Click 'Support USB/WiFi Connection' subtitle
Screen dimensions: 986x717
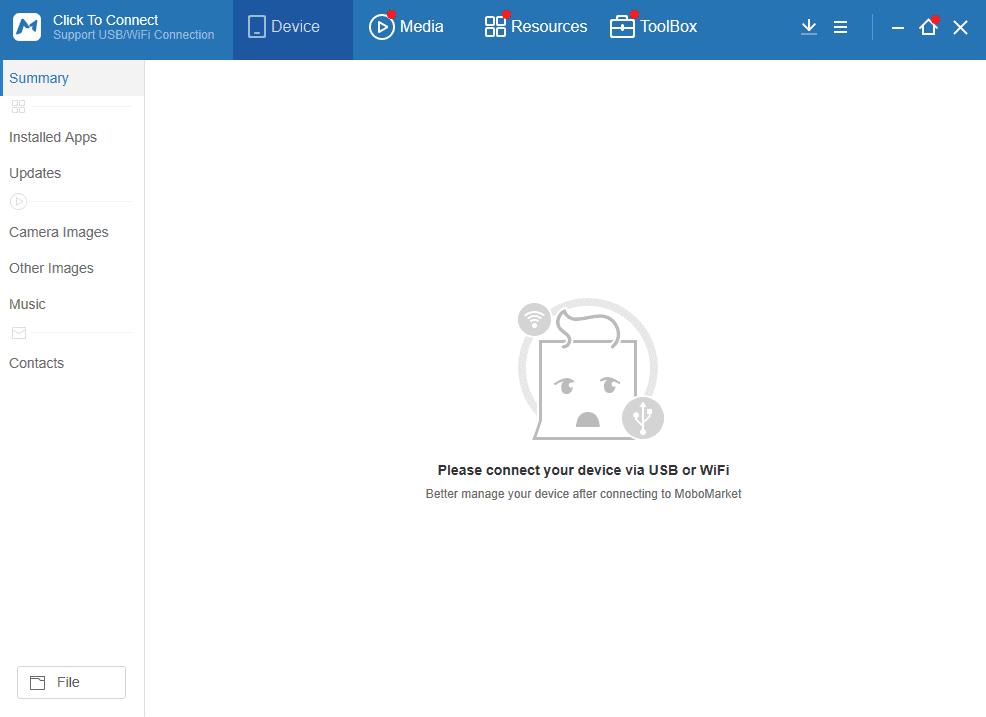pyautogui.click(x=133, y=35)
